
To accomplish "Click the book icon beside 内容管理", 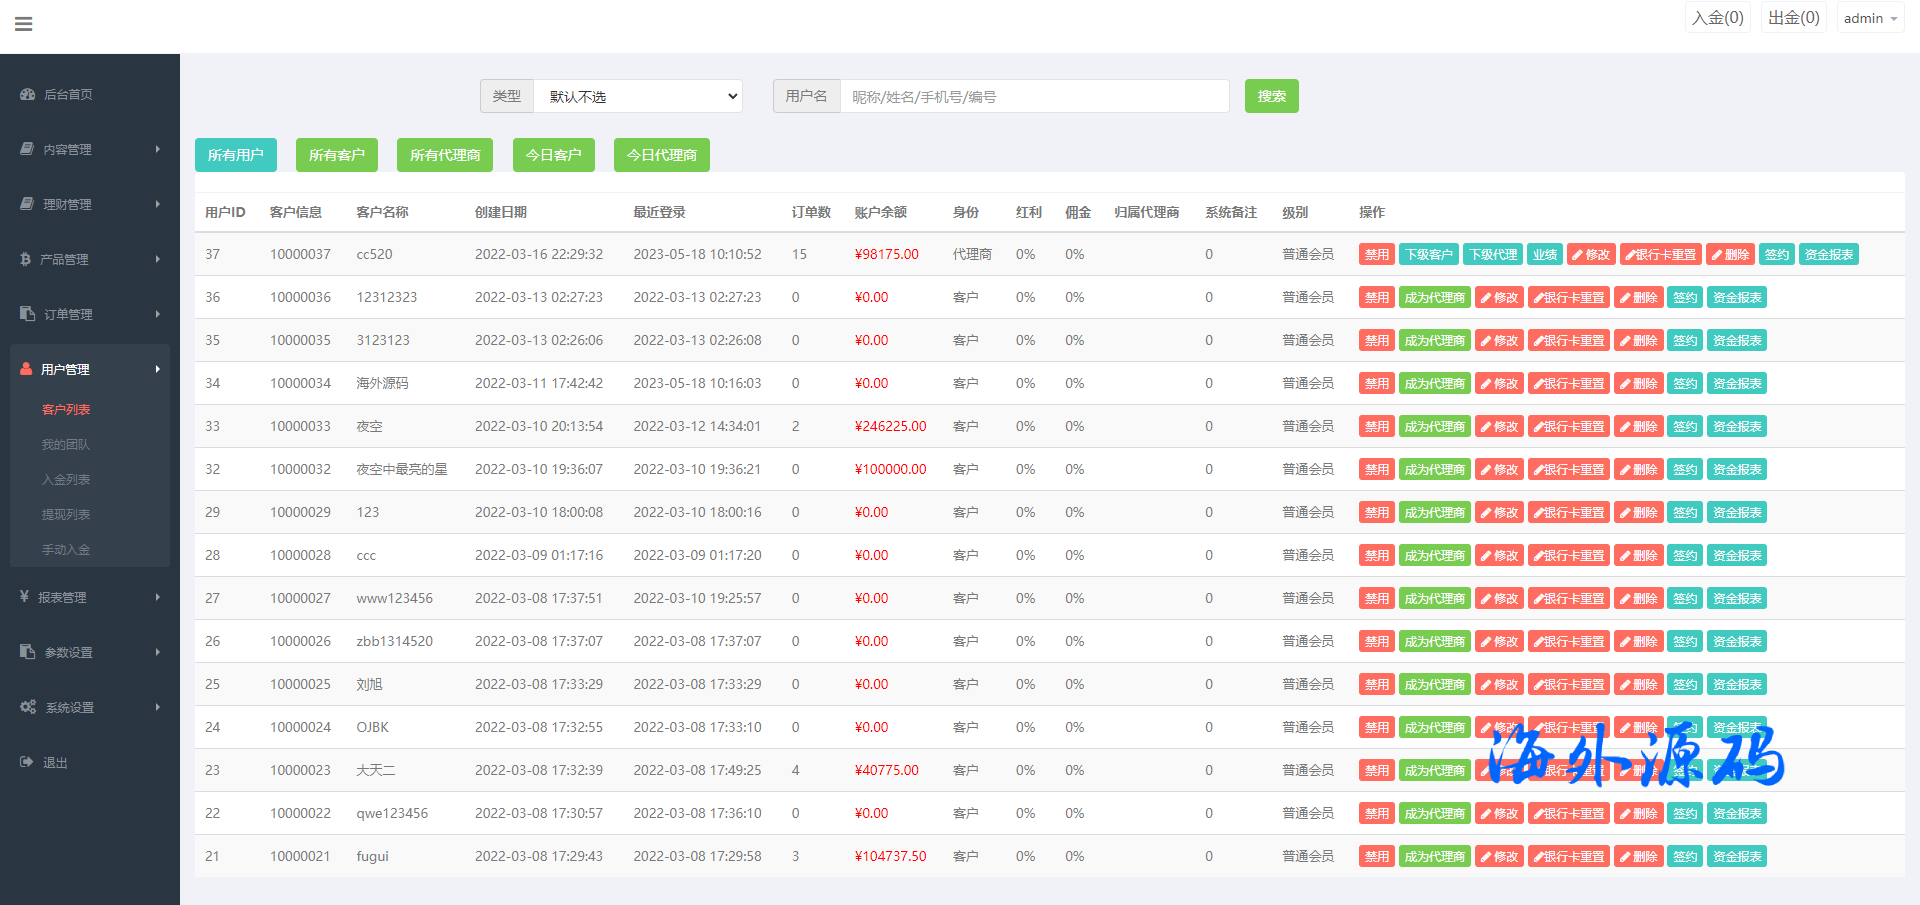I will [27, 149].
